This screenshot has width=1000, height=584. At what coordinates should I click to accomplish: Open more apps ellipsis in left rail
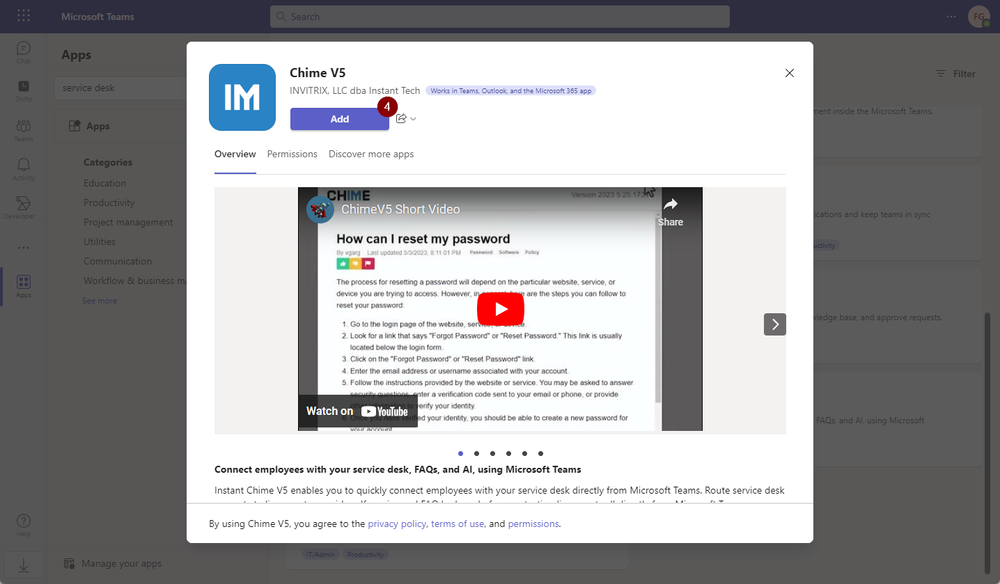pos(24,247)
